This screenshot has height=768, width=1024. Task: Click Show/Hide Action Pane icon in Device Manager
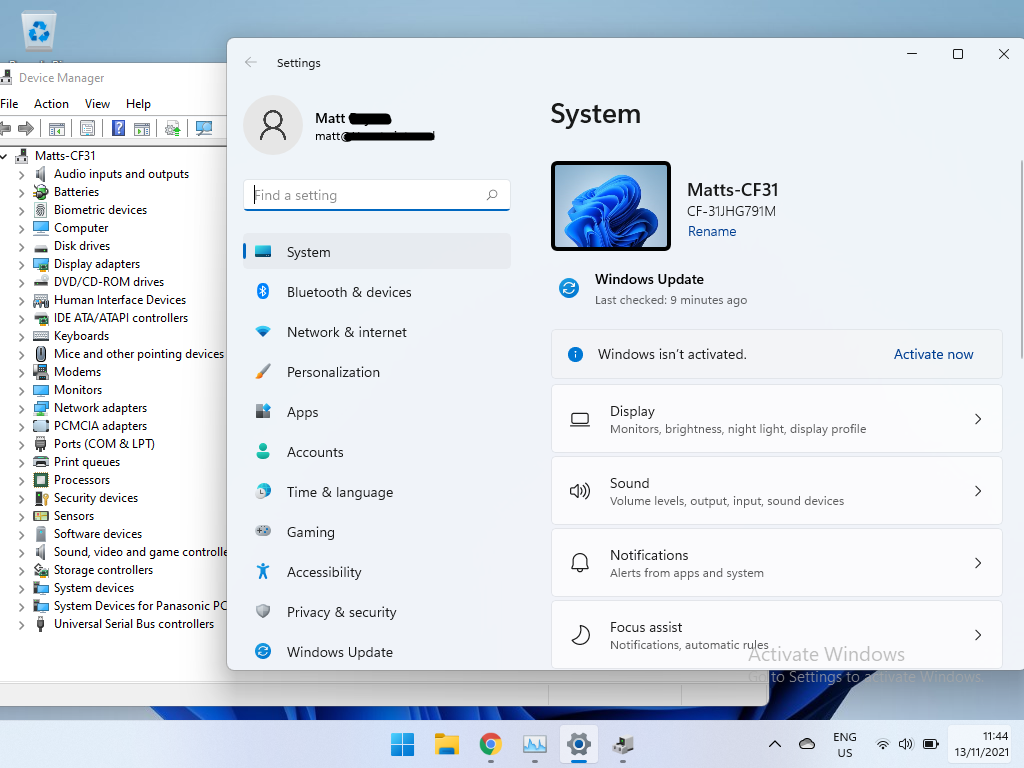[142, 128]
